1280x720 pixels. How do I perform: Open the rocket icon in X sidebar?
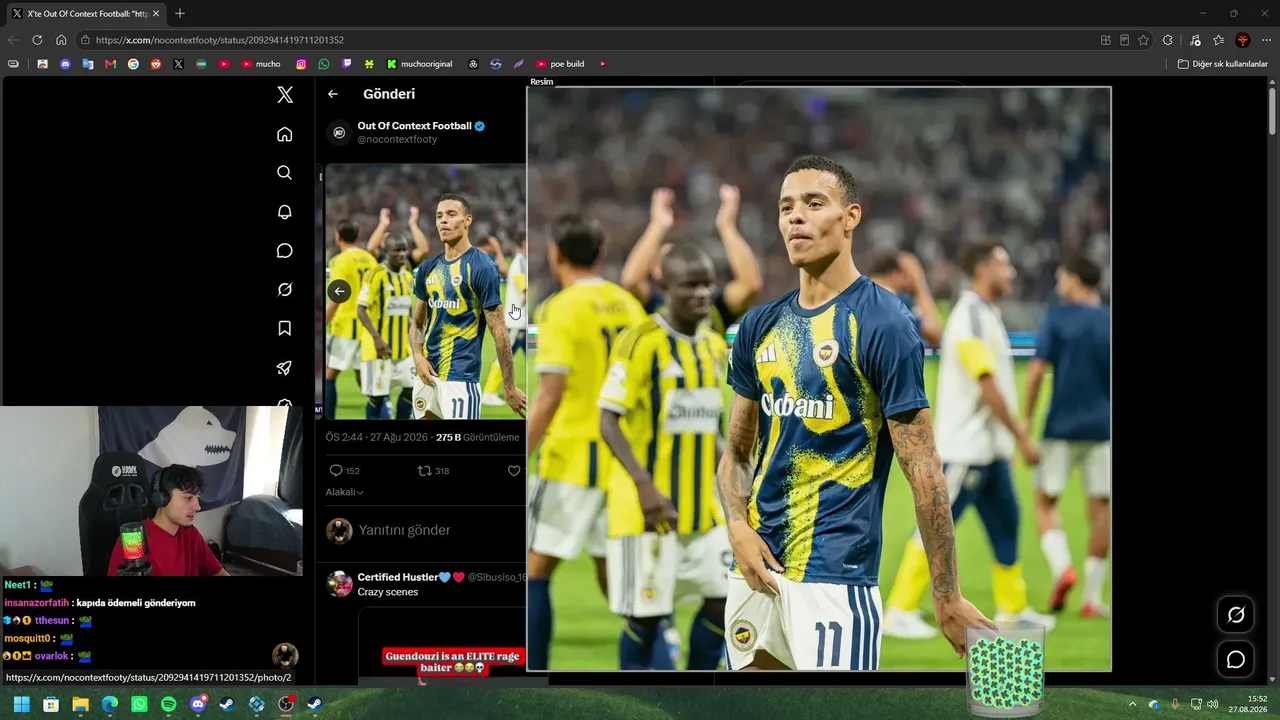point(285,368)
